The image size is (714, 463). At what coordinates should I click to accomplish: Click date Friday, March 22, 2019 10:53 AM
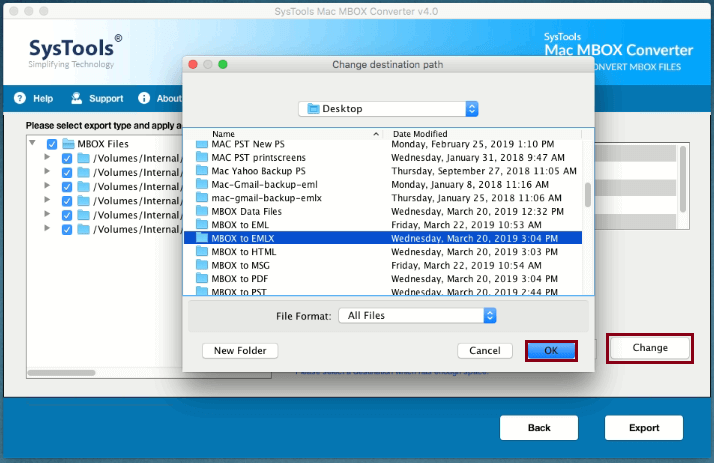[466, 225]
